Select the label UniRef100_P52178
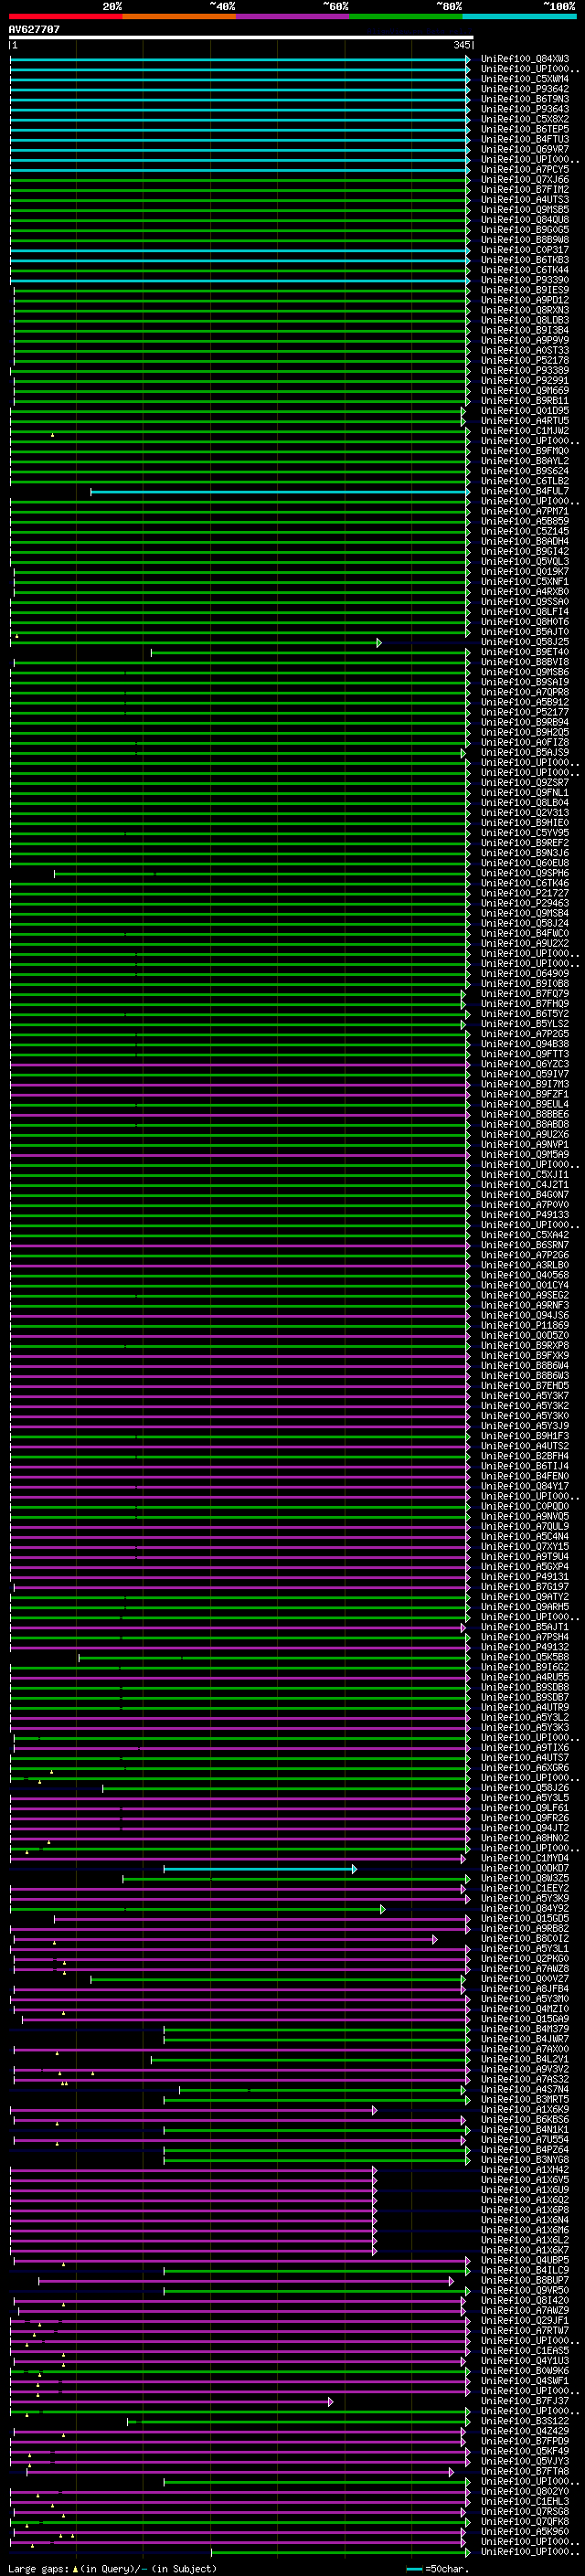Screen dimensions: 585x2576 [x=525, y=361]
